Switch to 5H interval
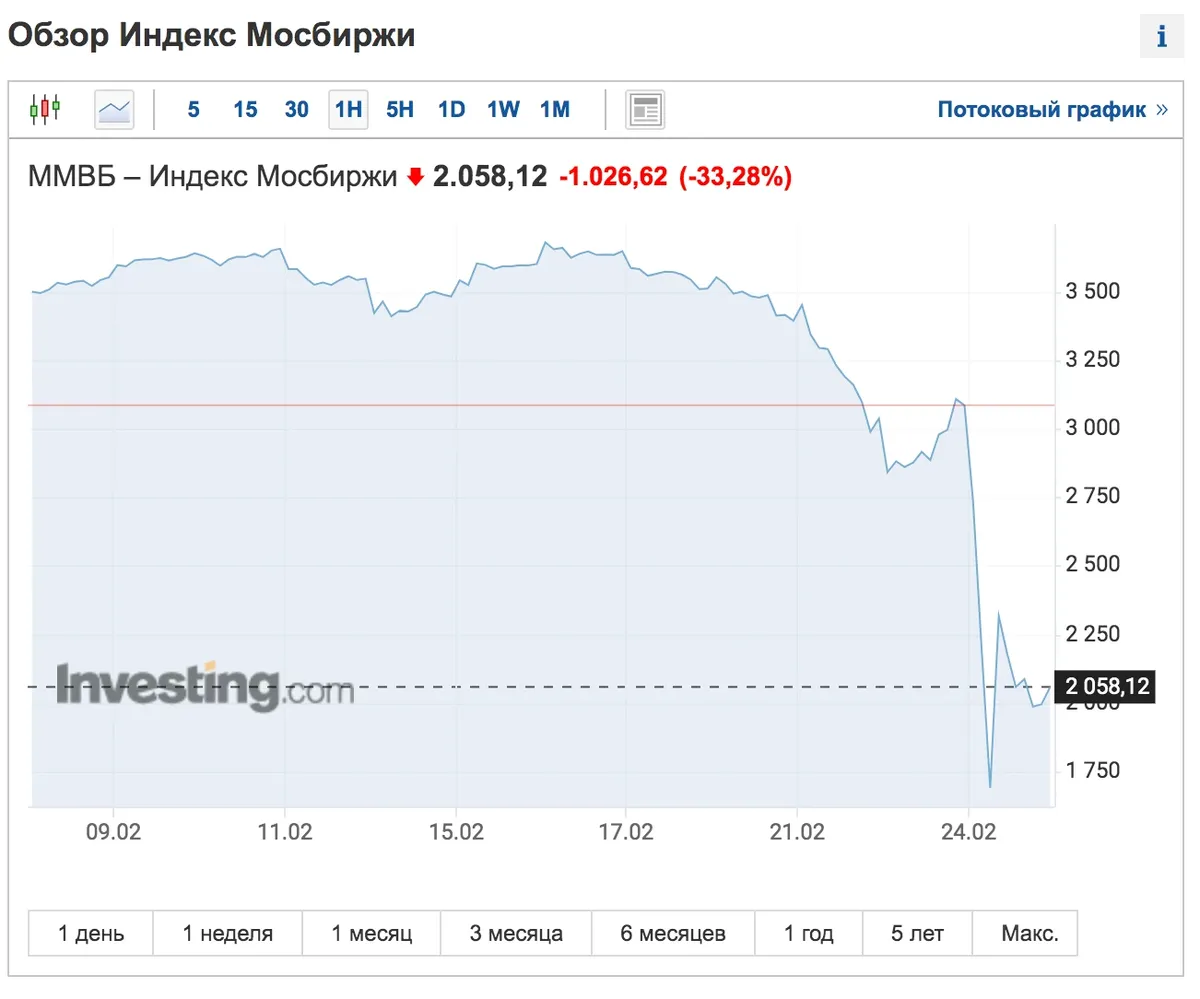1200x999 pixels. point(400,110)
